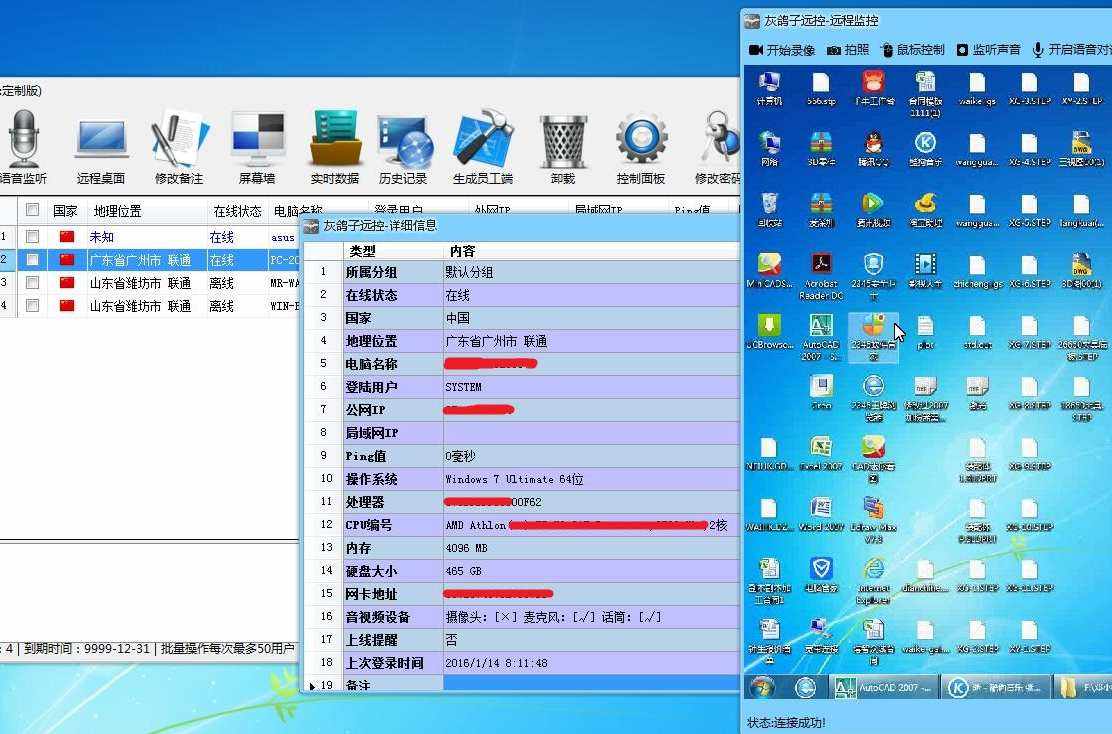
Task: Sort by the 国家 column header
Action: (x=65, y=211)
